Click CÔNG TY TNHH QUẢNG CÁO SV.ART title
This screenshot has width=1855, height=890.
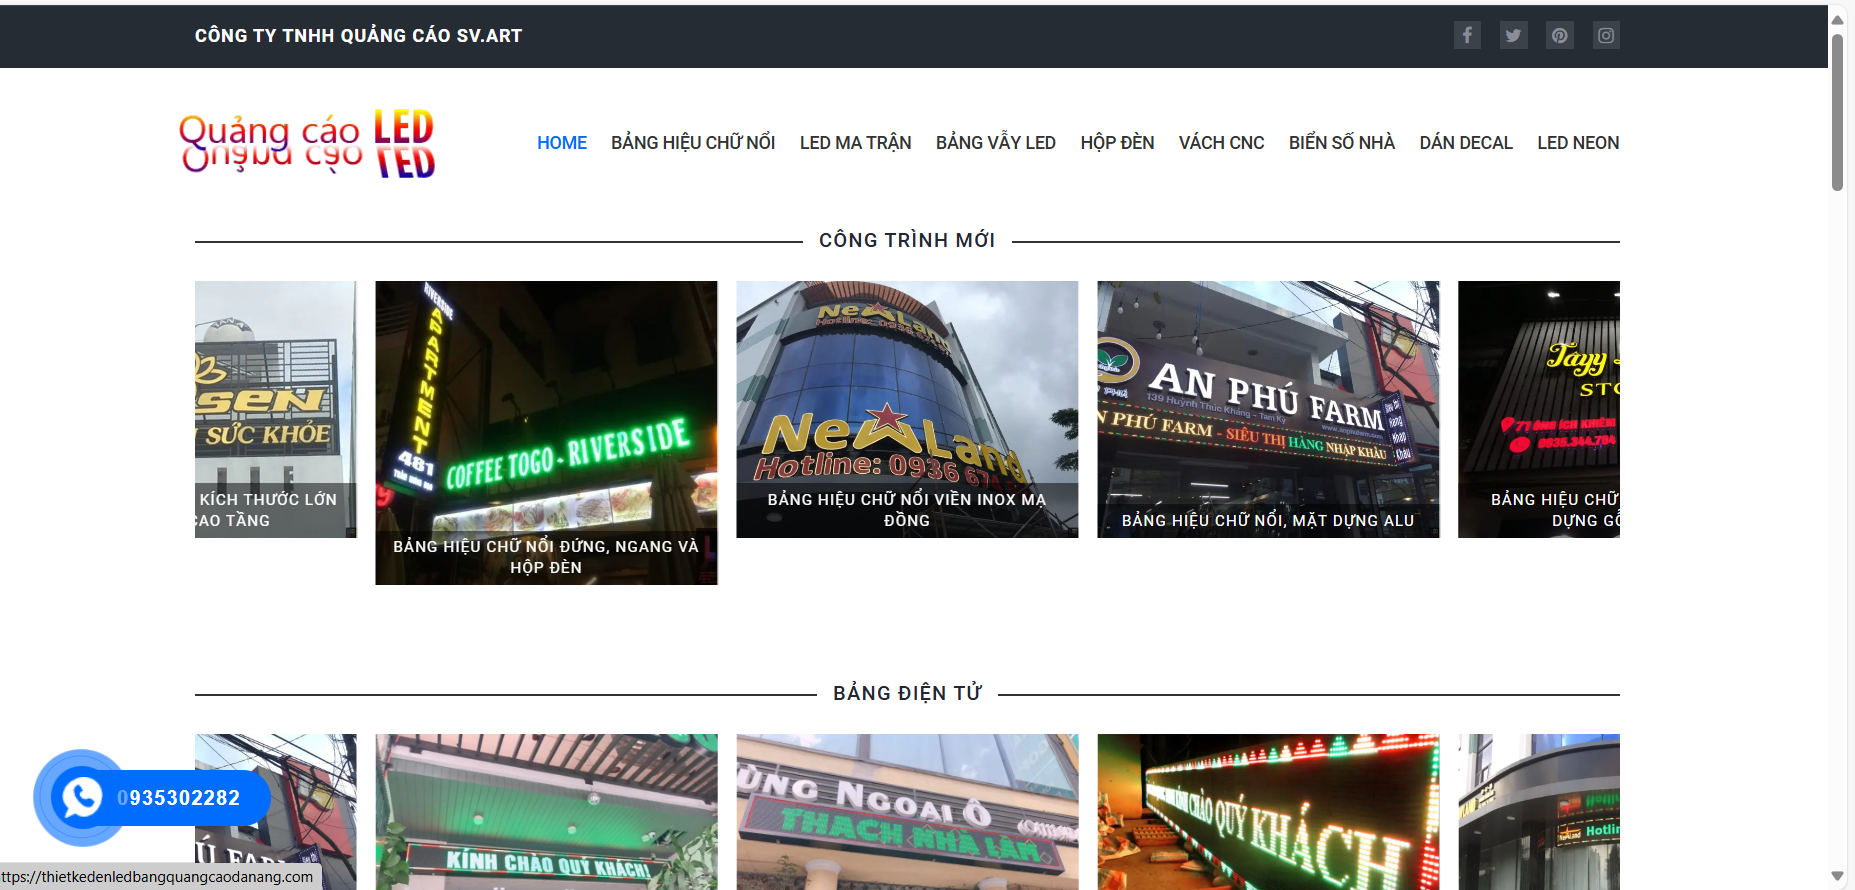358,36
